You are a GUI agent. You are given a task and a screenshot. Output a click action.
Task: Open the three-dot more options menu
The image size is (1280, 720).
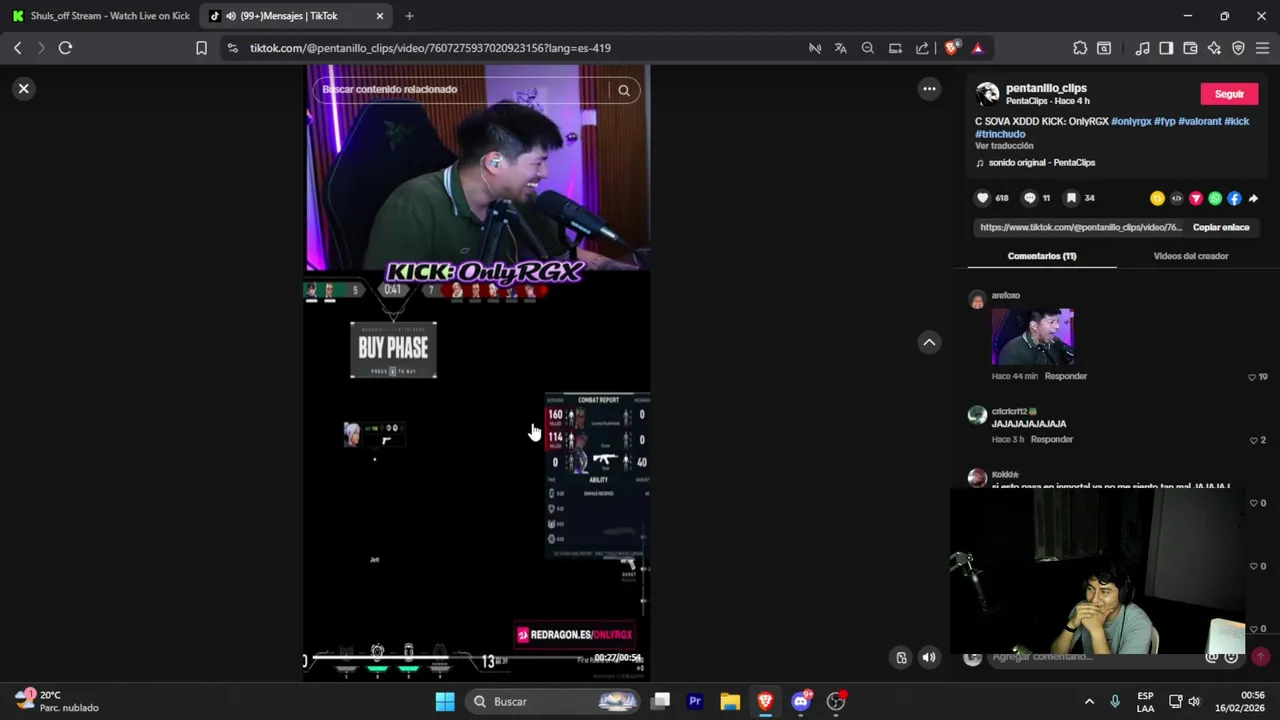929,89
